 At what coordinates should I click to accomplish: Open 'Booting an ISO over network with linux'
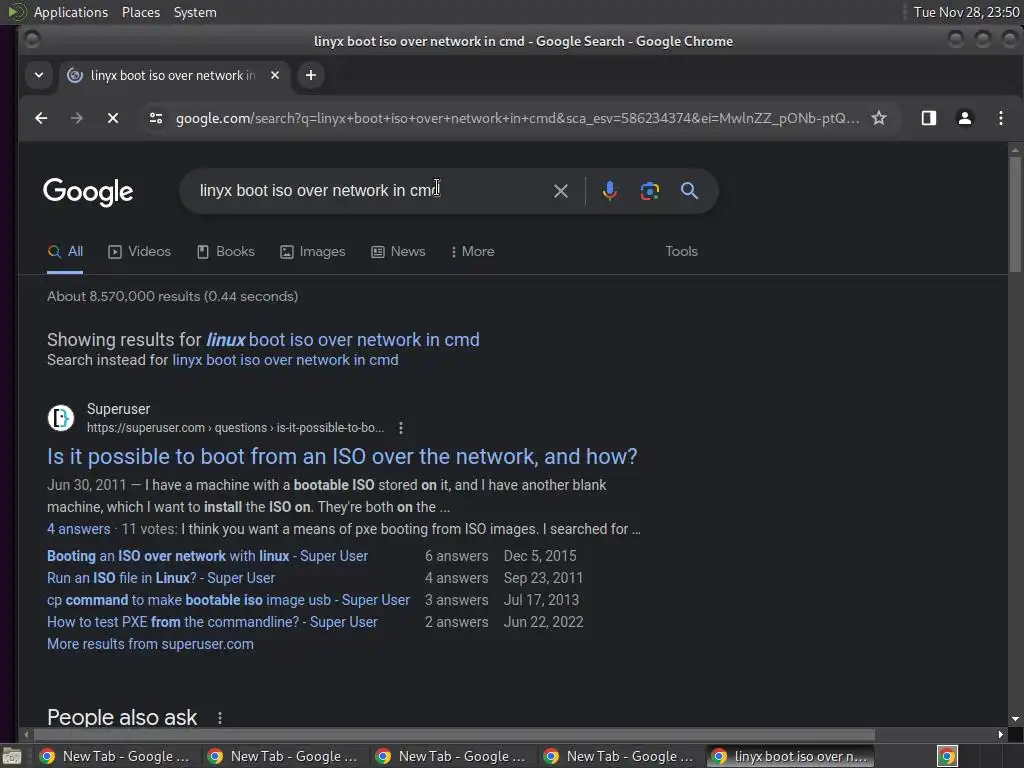tap(207, 556)
